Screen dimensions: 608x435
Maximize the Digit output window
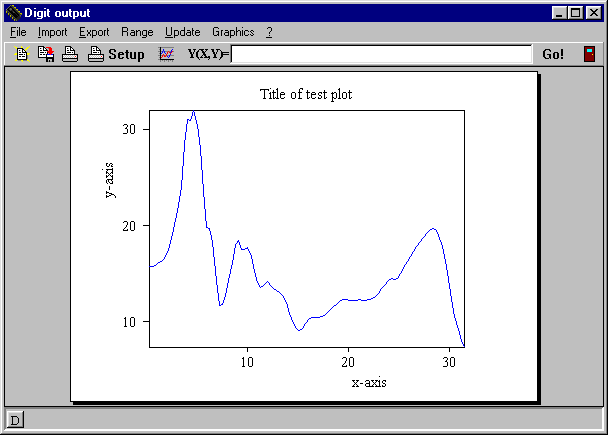(575, 12)
